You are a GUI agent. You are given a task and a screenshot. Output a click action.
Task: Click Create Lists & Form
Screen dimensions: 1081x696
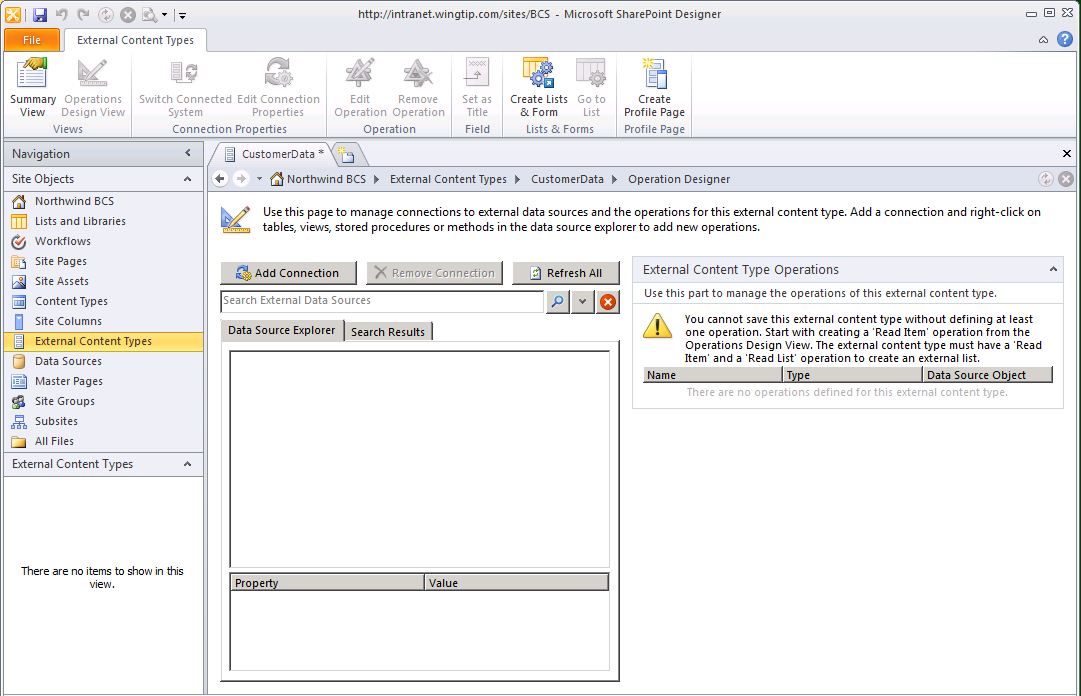(538, 88)
